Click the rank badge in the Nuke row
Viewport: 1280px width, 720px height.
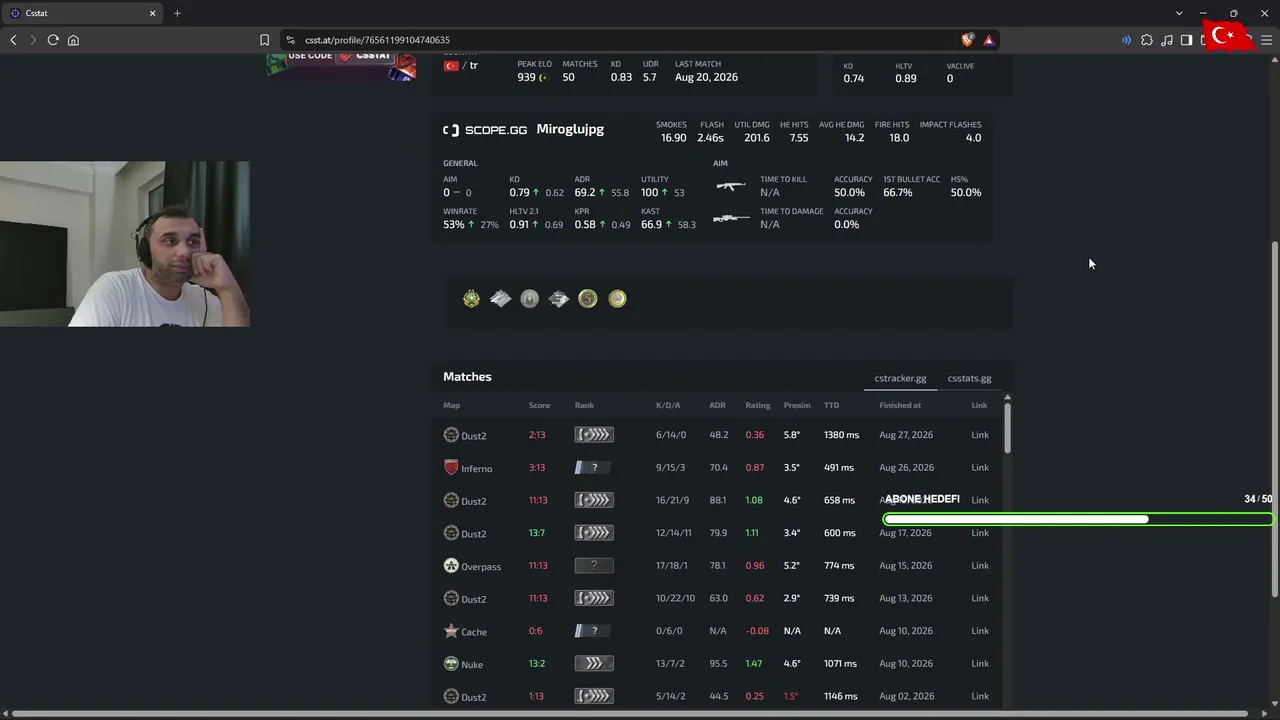point(594,664)
